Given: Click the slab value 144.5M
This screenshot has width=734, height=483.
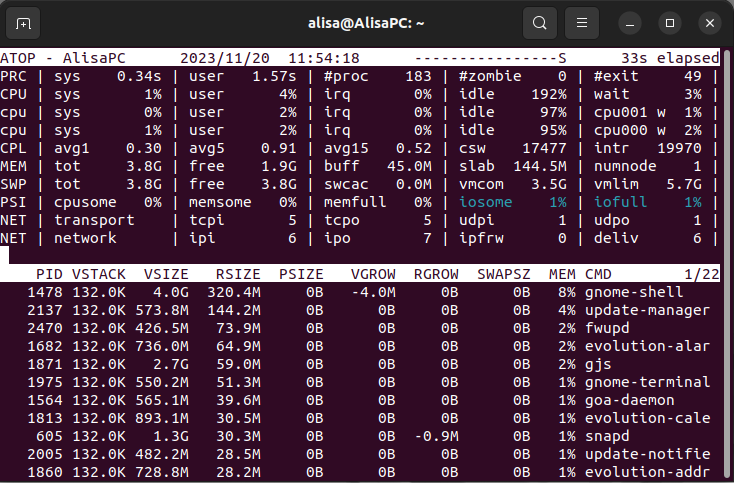Looking at the screenshot, I should (540, 166).
